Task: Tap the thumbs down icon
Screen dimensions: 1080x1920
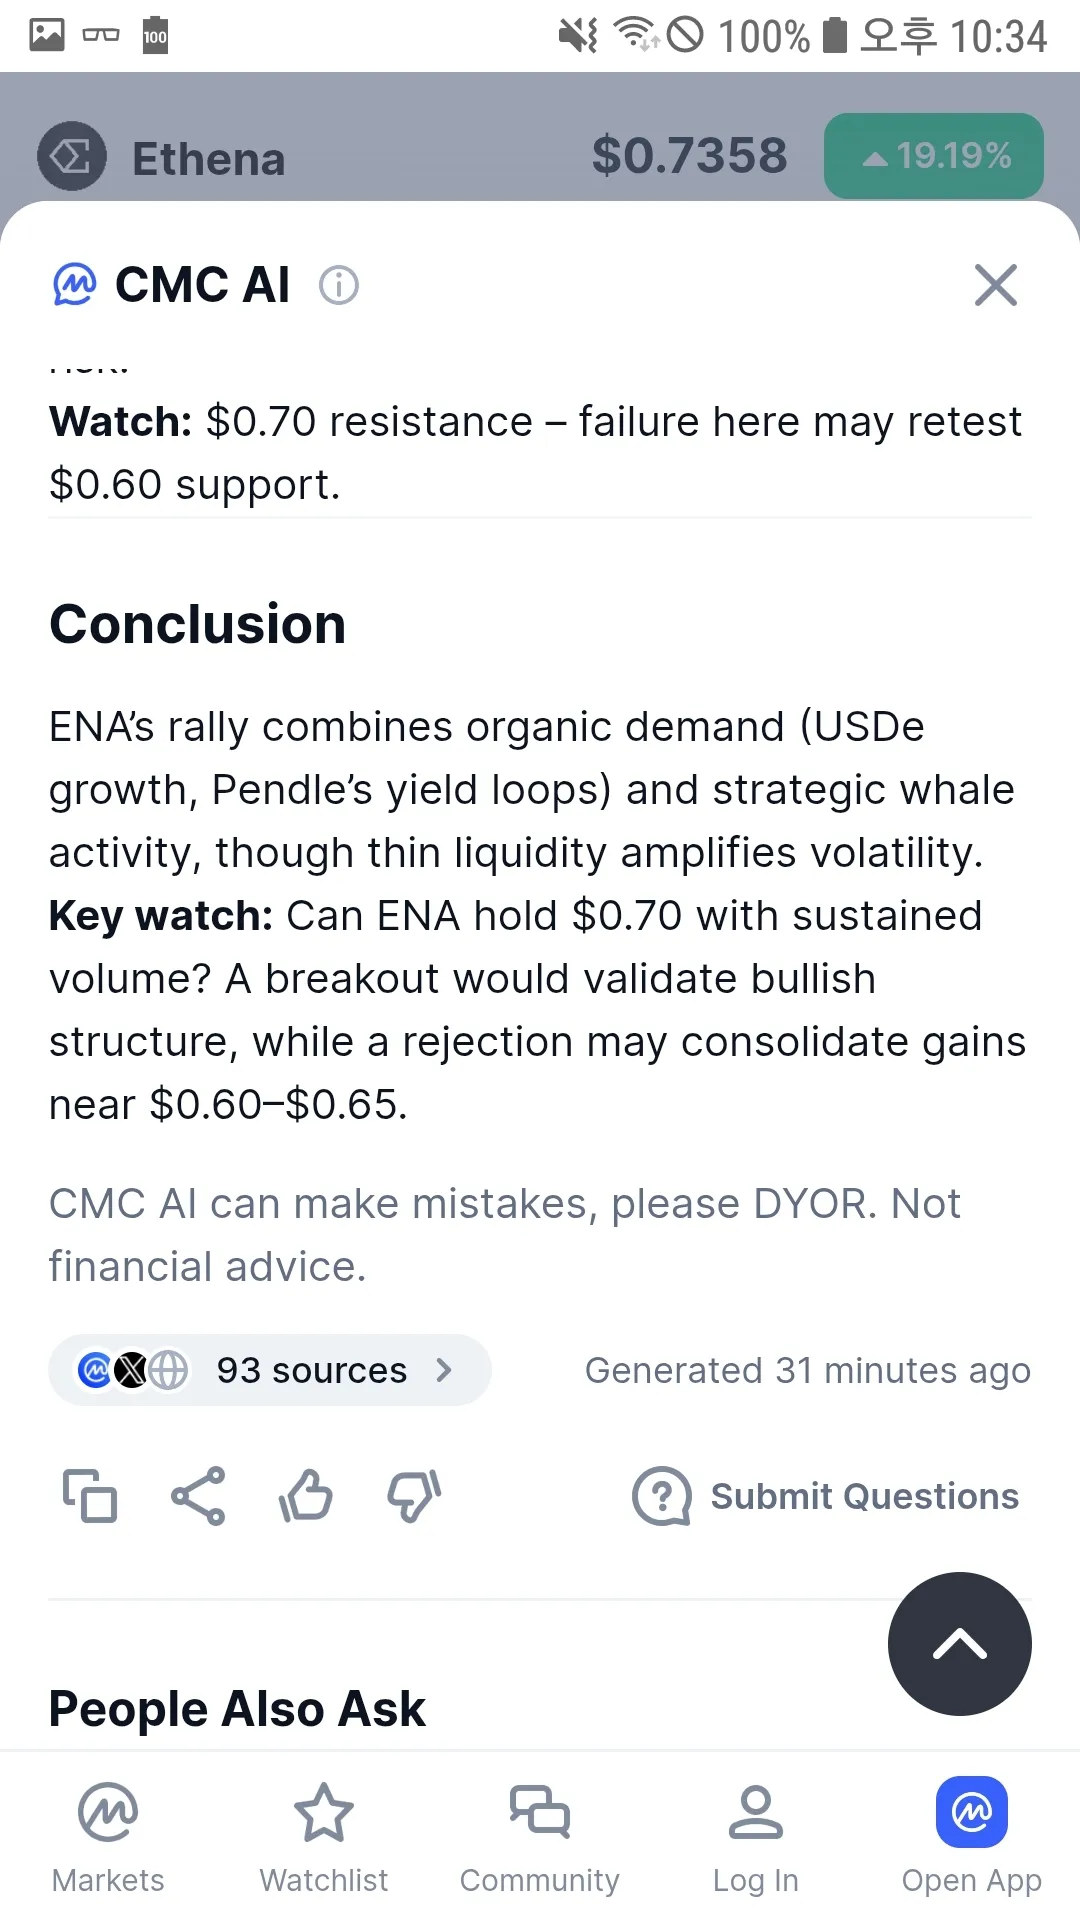Action: (414, 1496)
